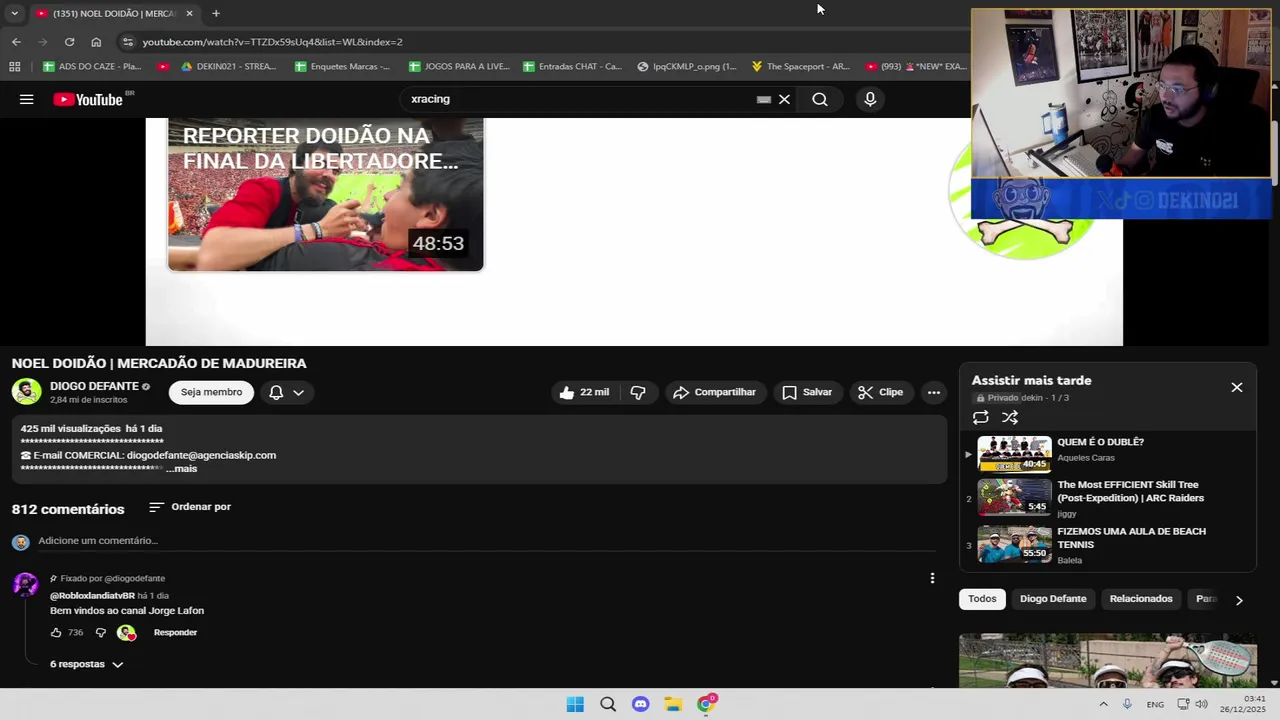
Task: Open the YouTube hamburger guide menu
Action: coord(27,99)
